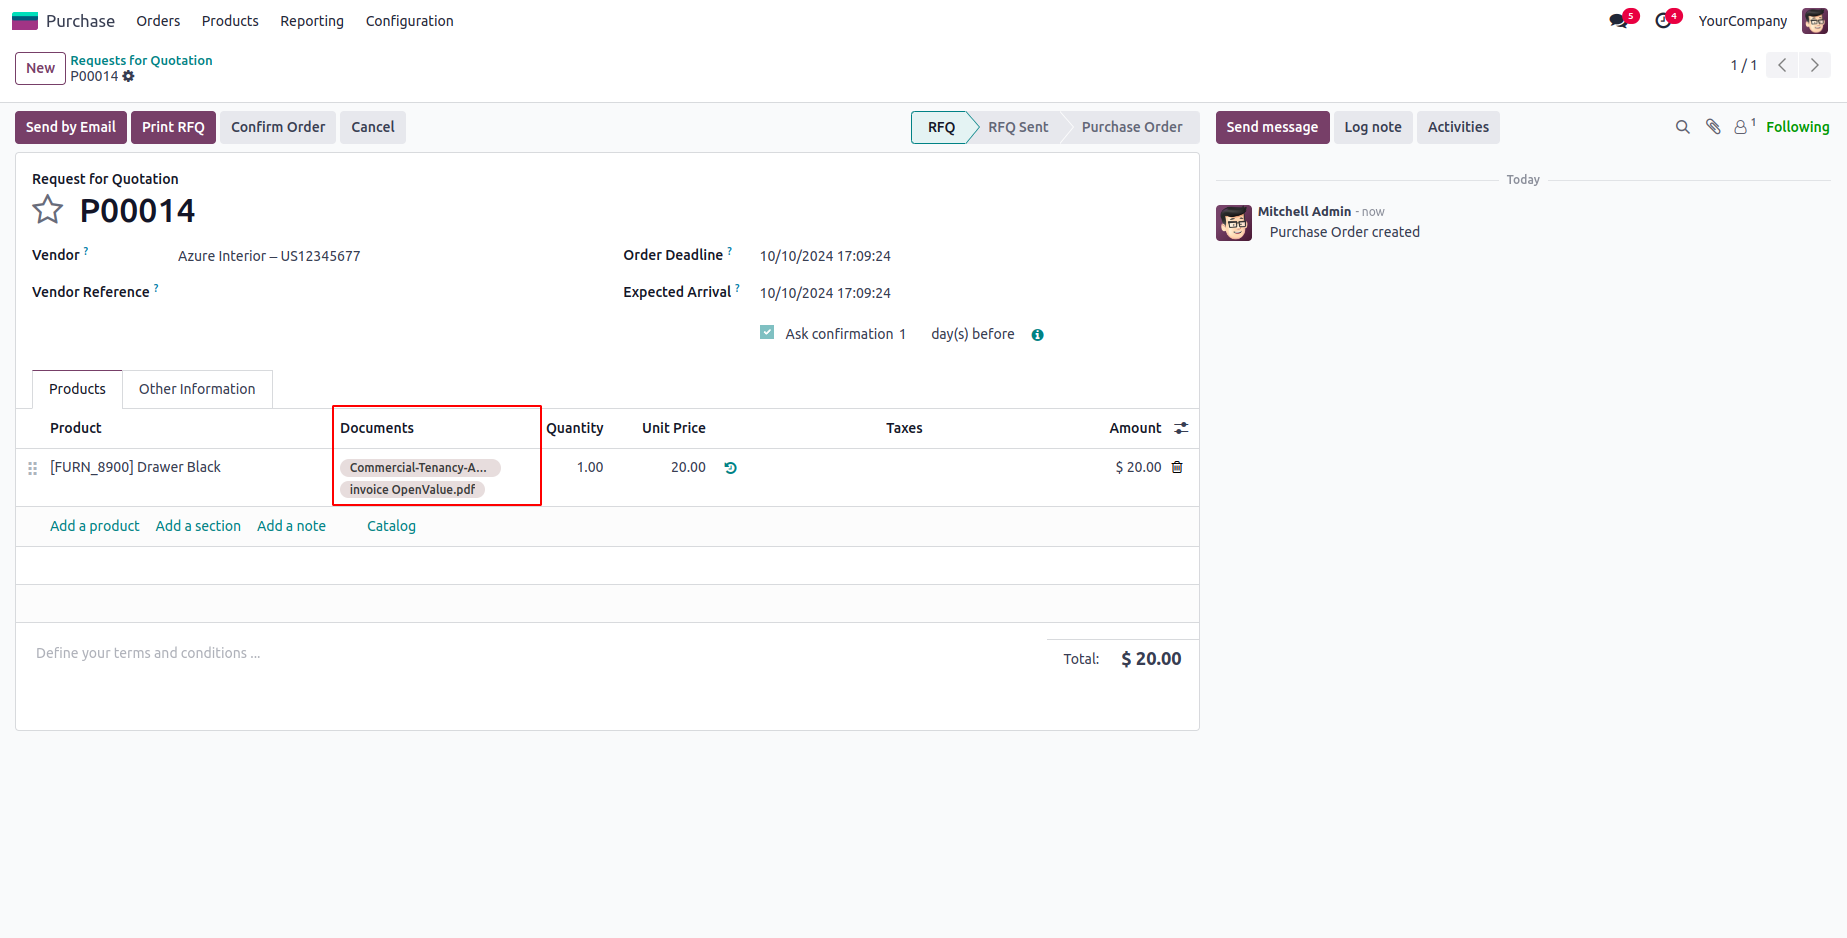The width and height of the screenshot is (1847, 938).
Task: Delete the Drawer Black line with trash icon
Action: pos(1177,467)
